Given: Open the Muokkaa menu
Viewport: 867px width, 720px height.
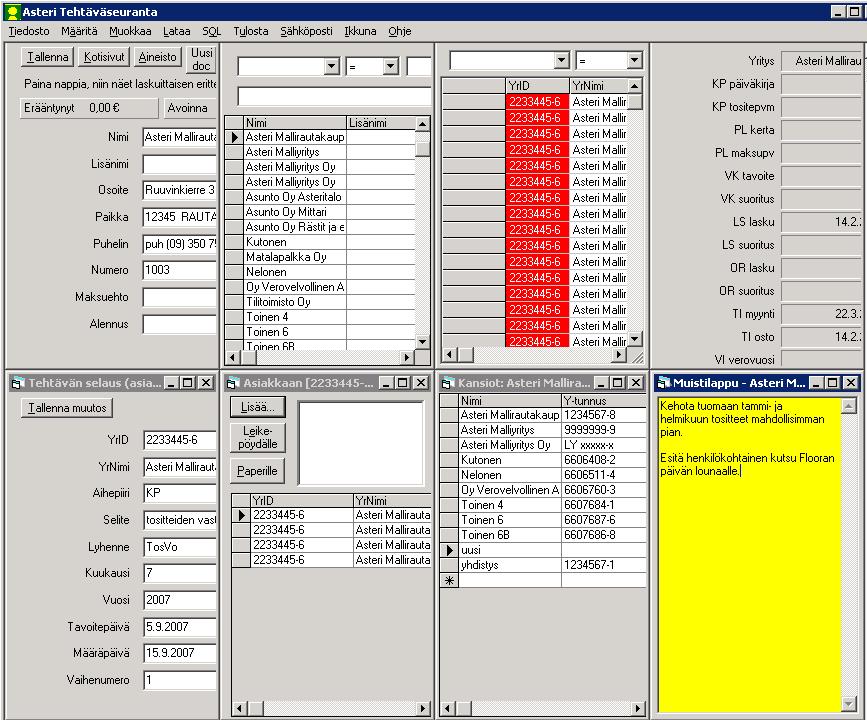Looking at the screenshot, I should click(130, 31).
